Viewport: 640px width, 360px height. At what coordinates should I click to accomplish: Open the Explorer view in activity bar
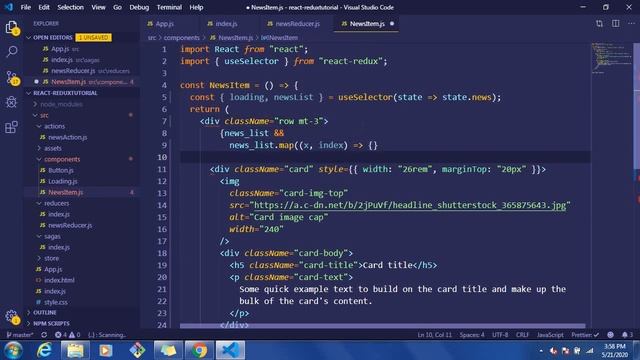click(11, 27)
